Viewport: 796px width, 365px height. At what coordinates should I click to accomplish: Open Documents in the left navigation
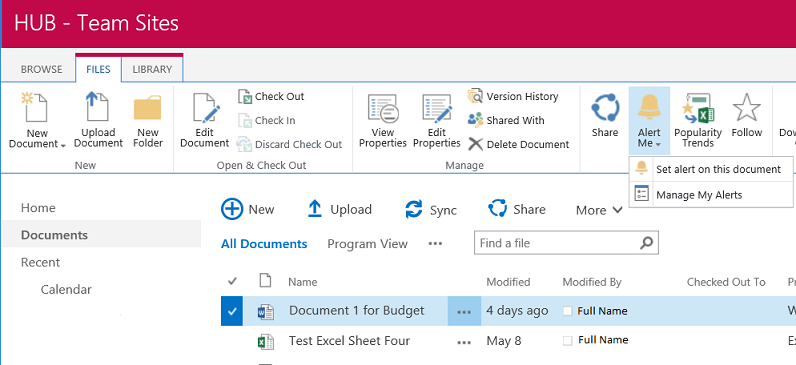[54, 235]
